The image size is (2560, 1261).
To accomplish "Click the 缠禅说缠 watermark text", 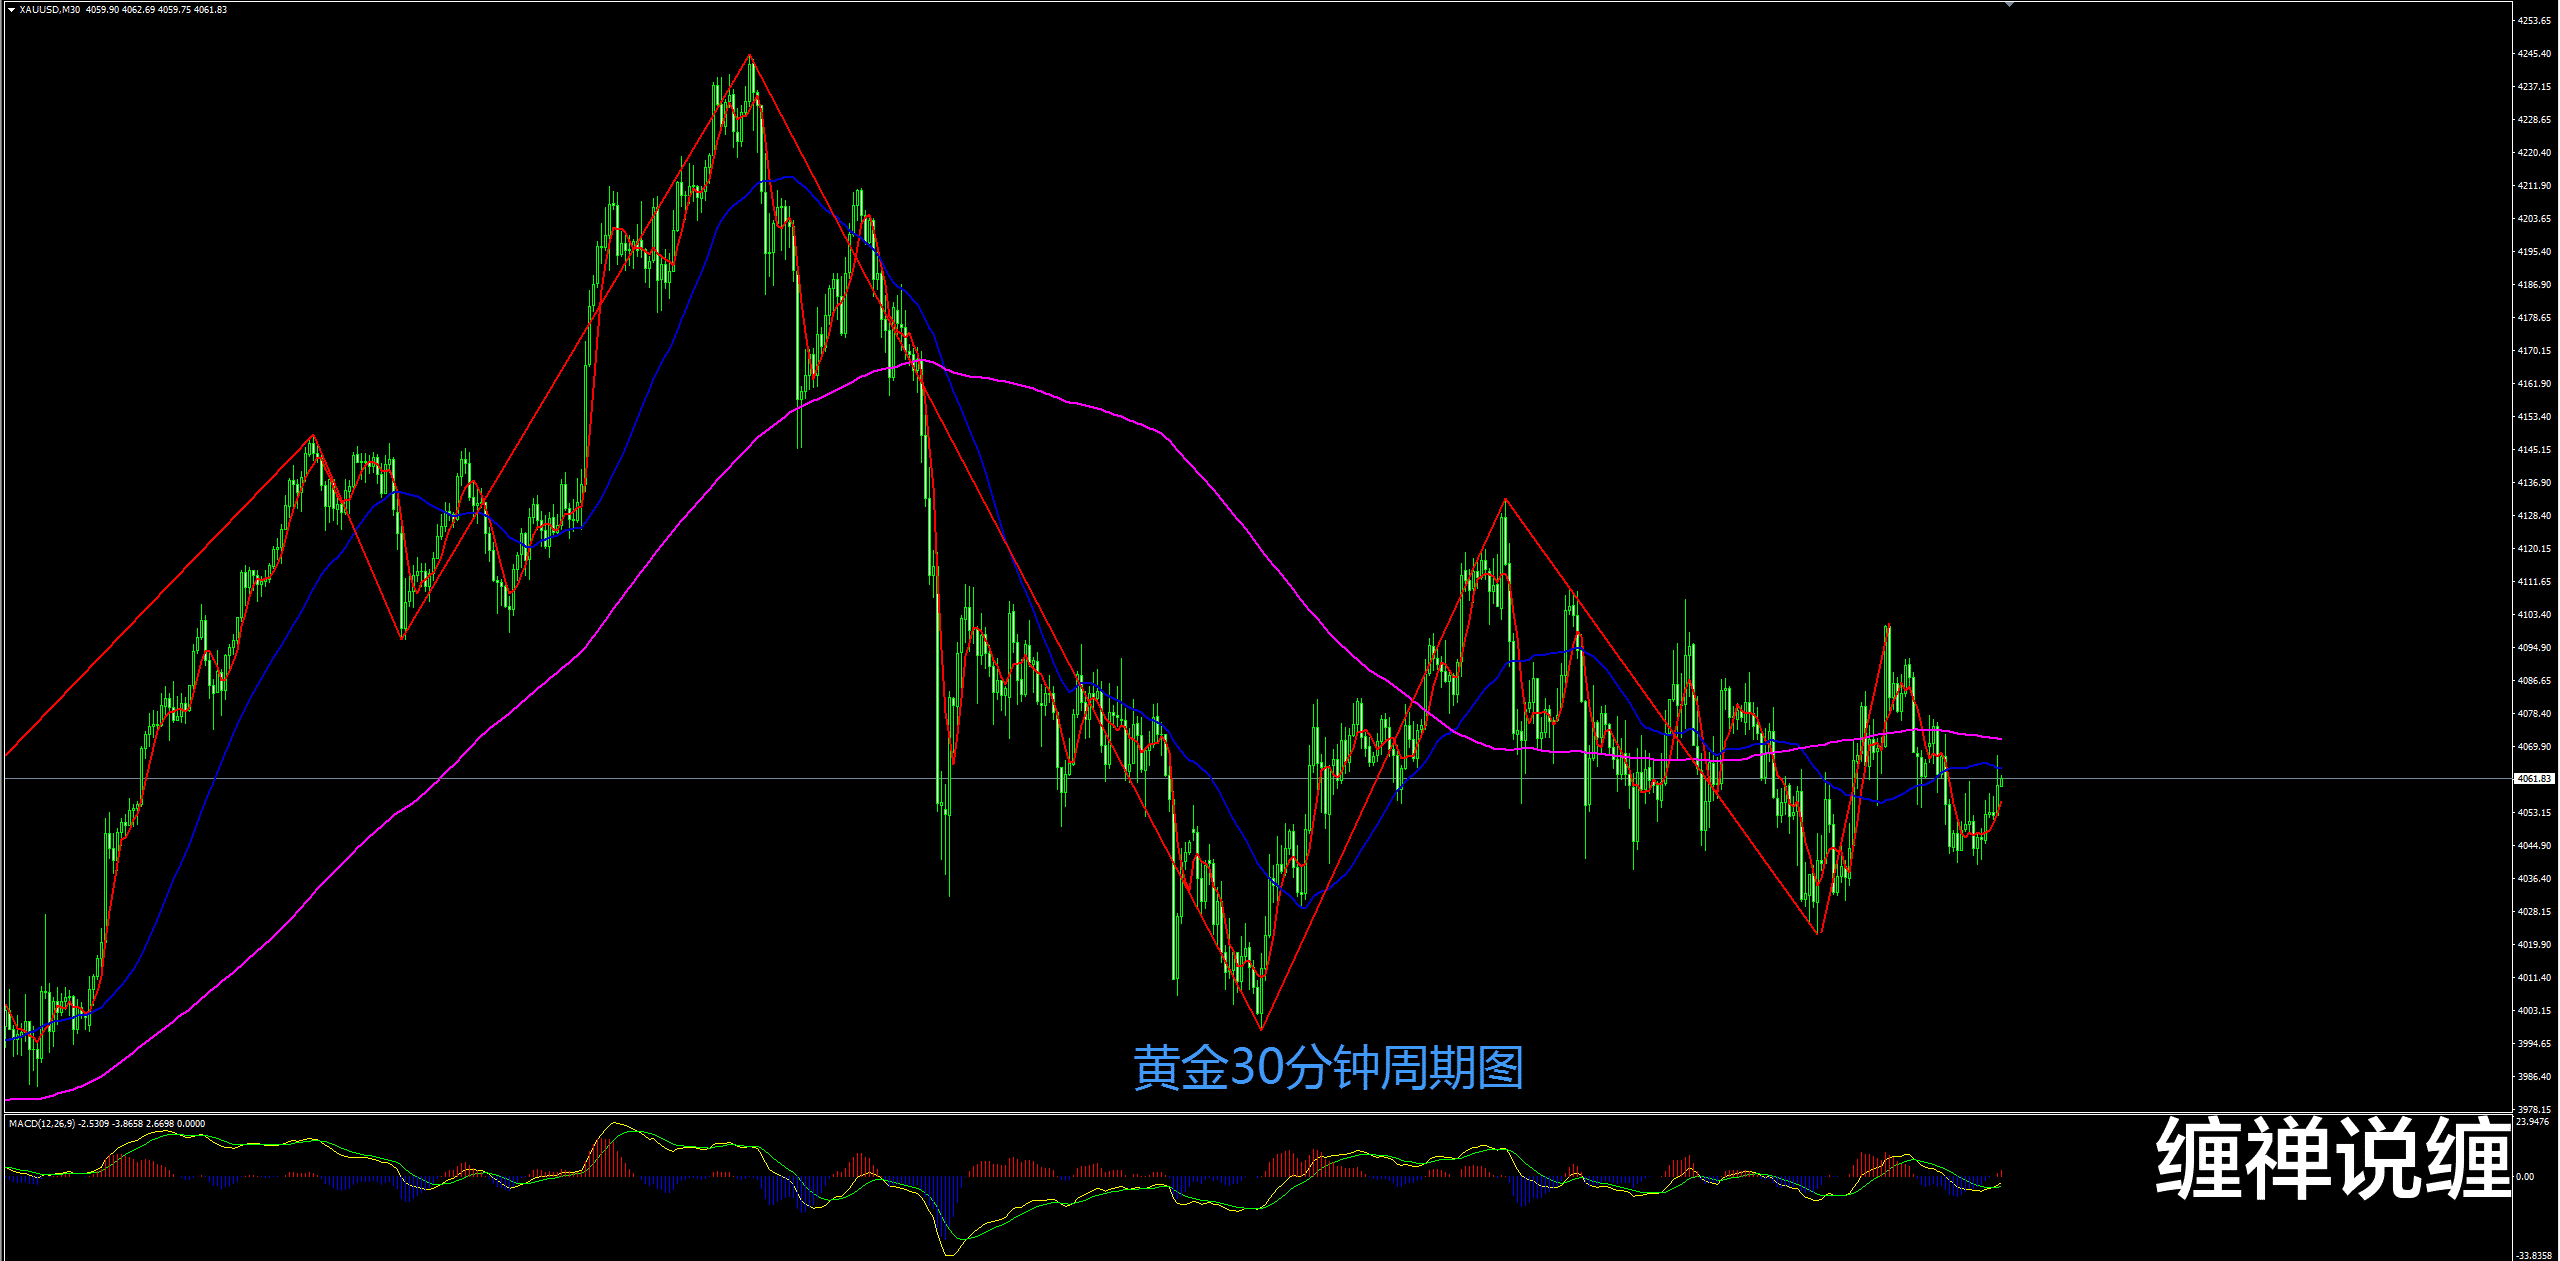I will 2333,1159.
